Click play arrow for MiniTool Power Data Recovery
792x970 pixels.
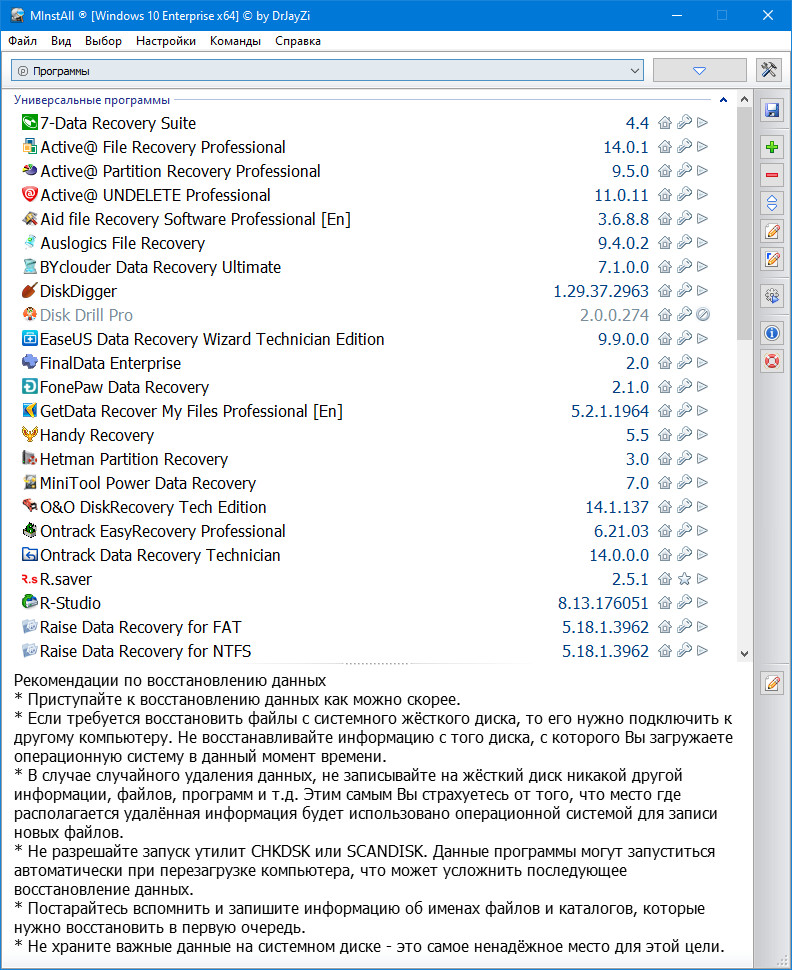(x=702, y=483)
